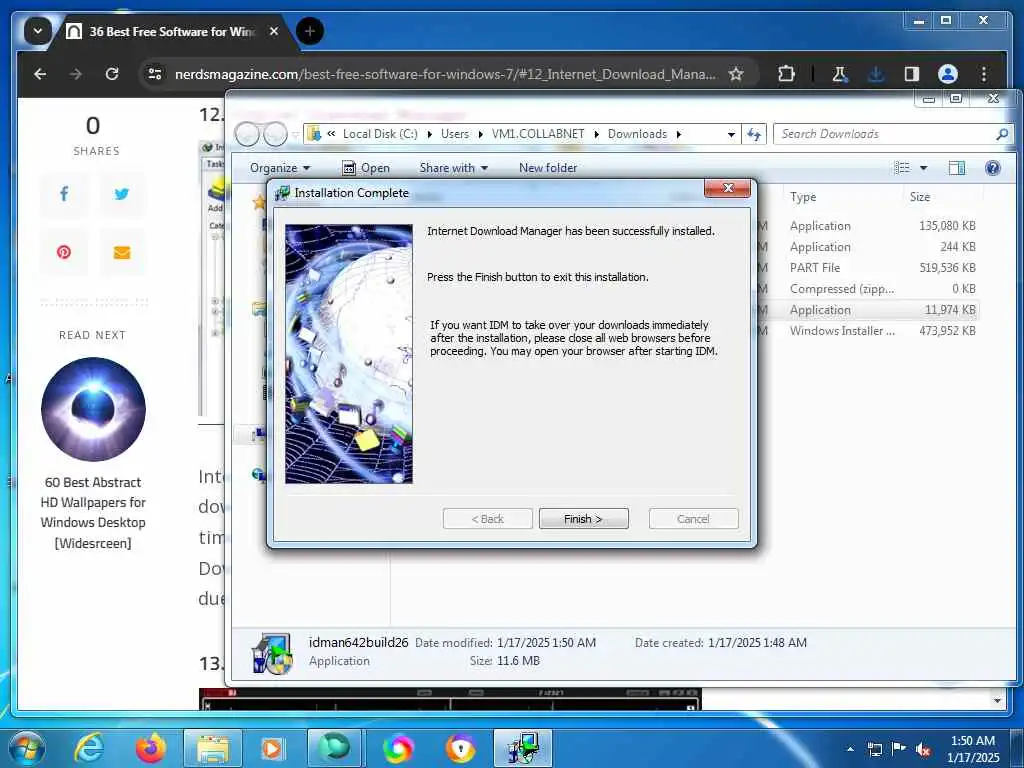Close the Installation Complete dialog
The image size is (1024, 768).
(728, 188)
